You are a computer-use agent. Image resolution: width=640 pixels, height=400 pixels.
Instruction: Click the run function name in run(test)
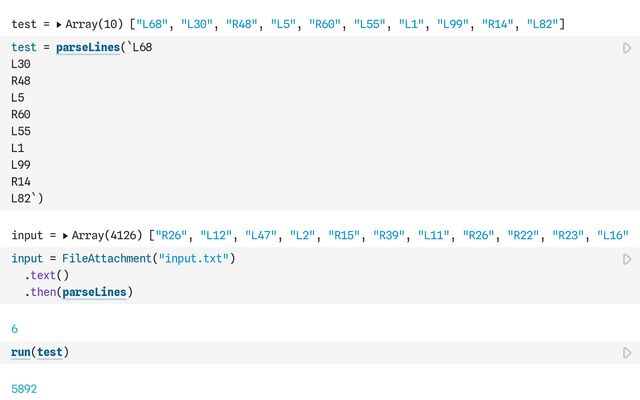pyautogui.click(x=20, y=352)
